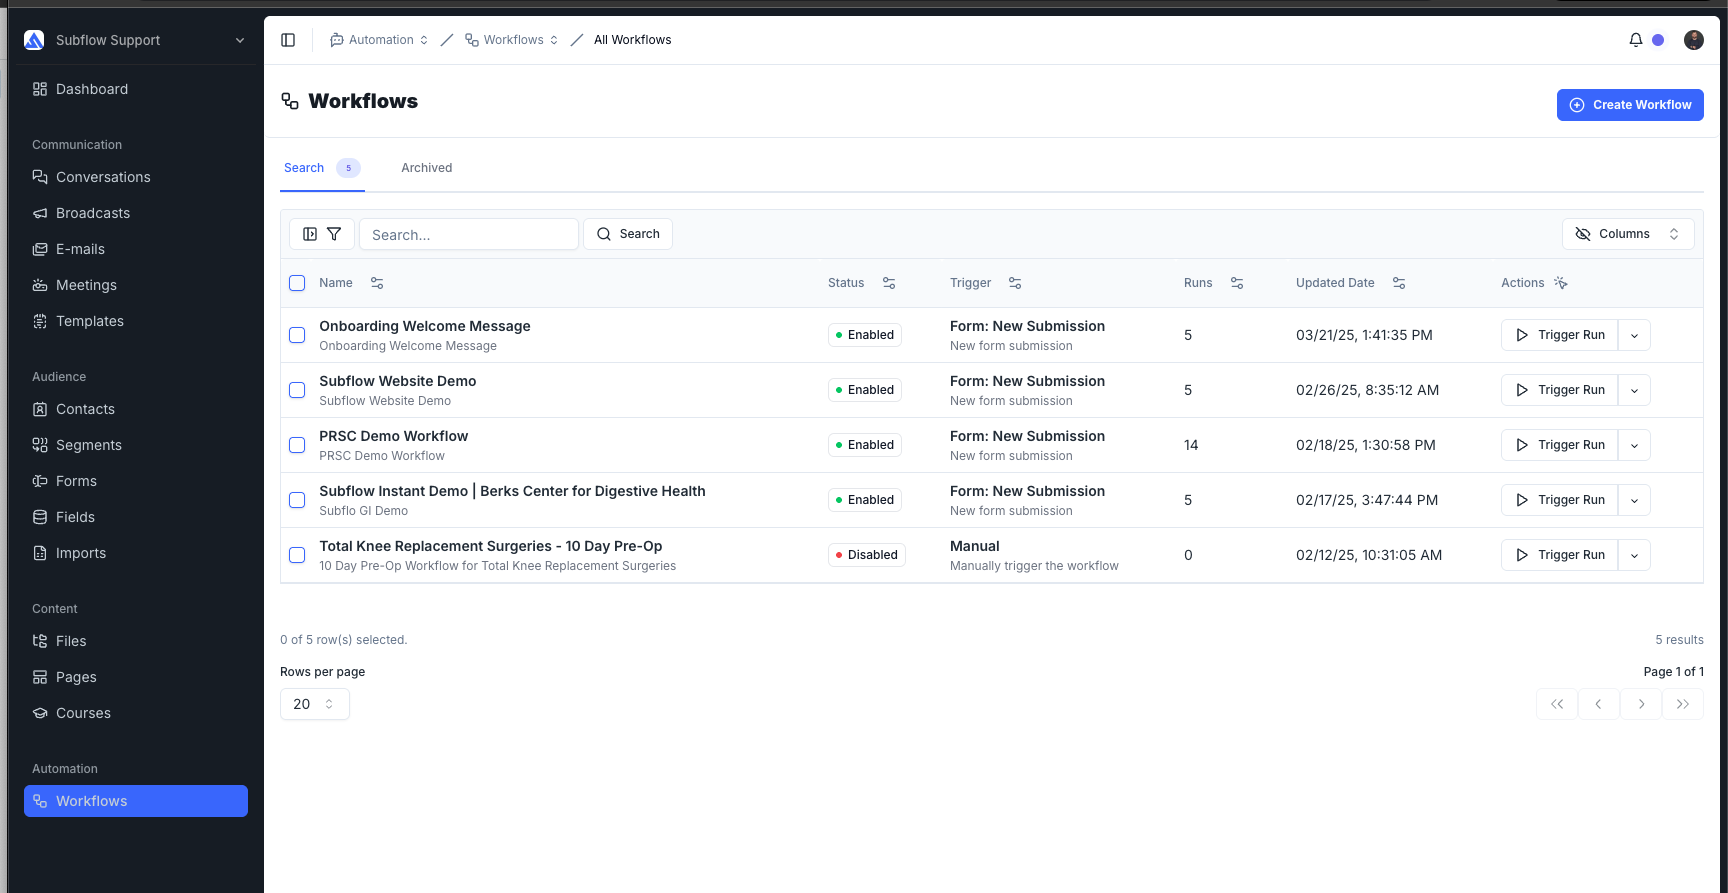Switch to the Archived tab
Image resolution: width=1728 pixels, height=893 pixels.
[427, 168]
